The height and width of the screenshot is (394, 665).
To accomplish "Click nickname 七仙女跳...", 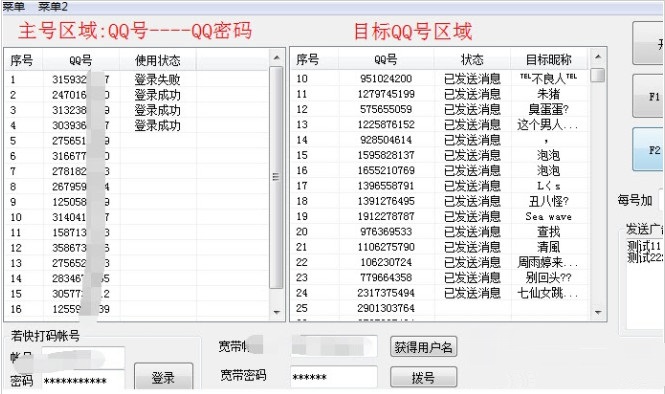I will pos(547,293).
